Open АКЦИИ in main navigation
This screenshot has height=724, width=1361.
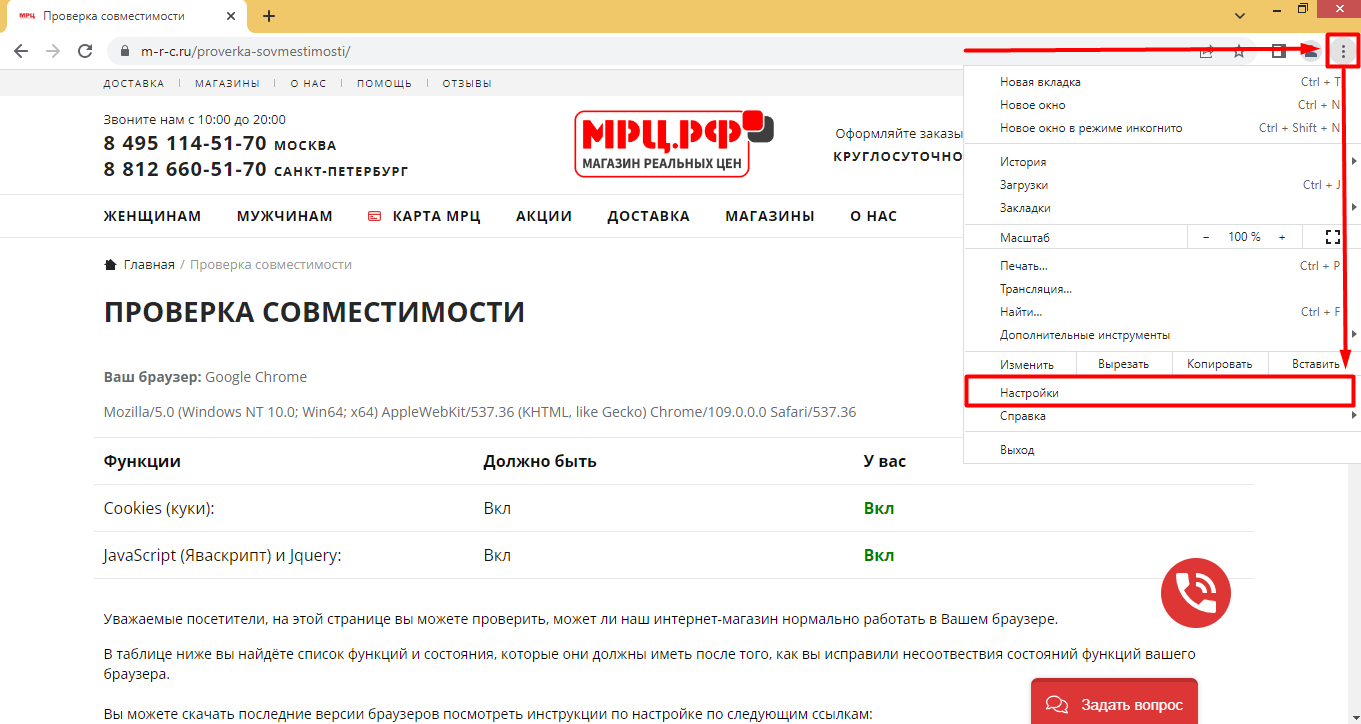tap(544, 216)
